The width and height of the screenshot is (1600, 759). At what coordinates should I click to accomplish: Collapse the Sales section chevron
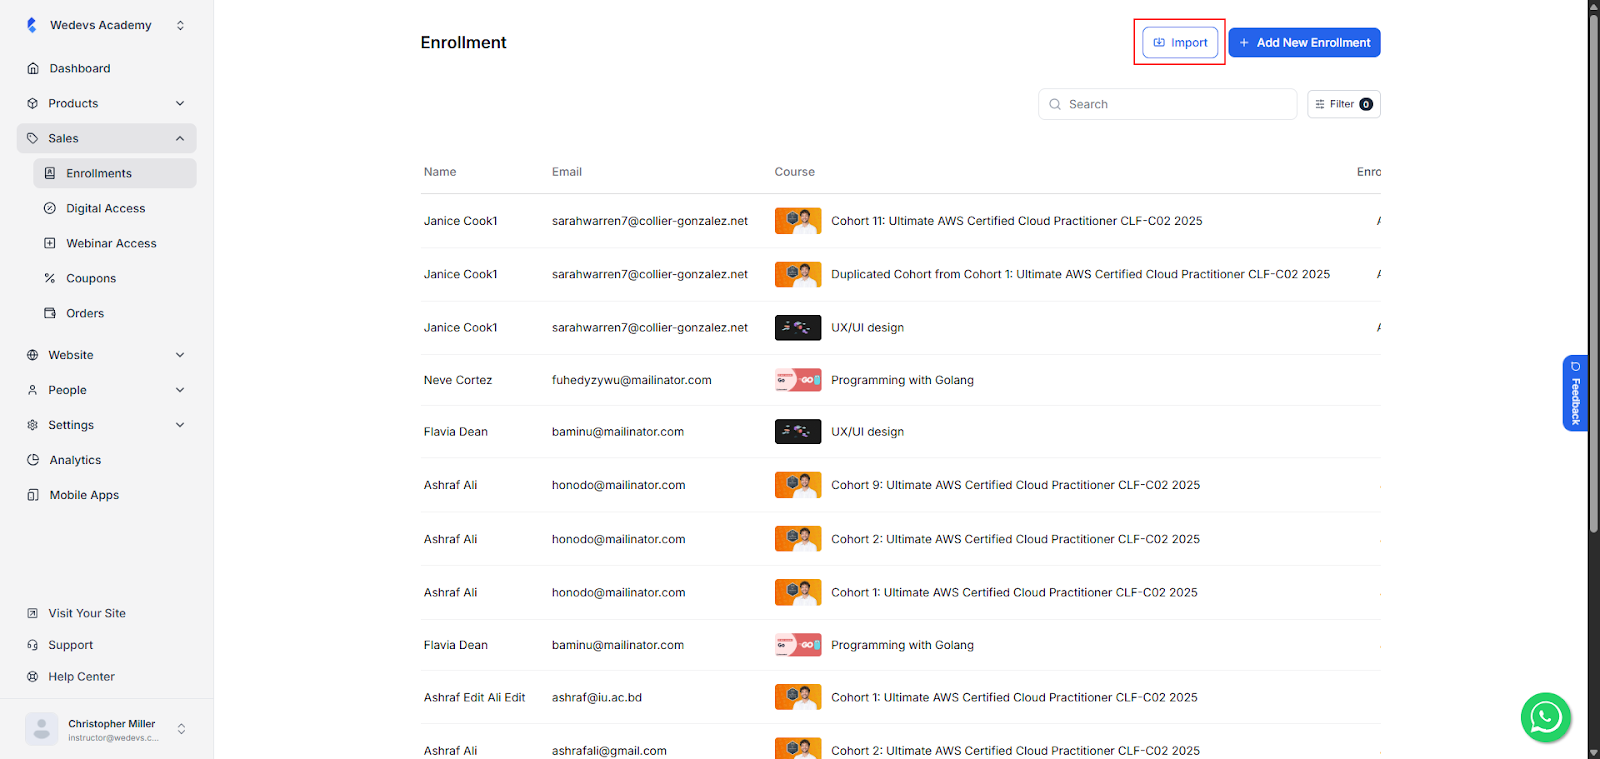point(180,138)
